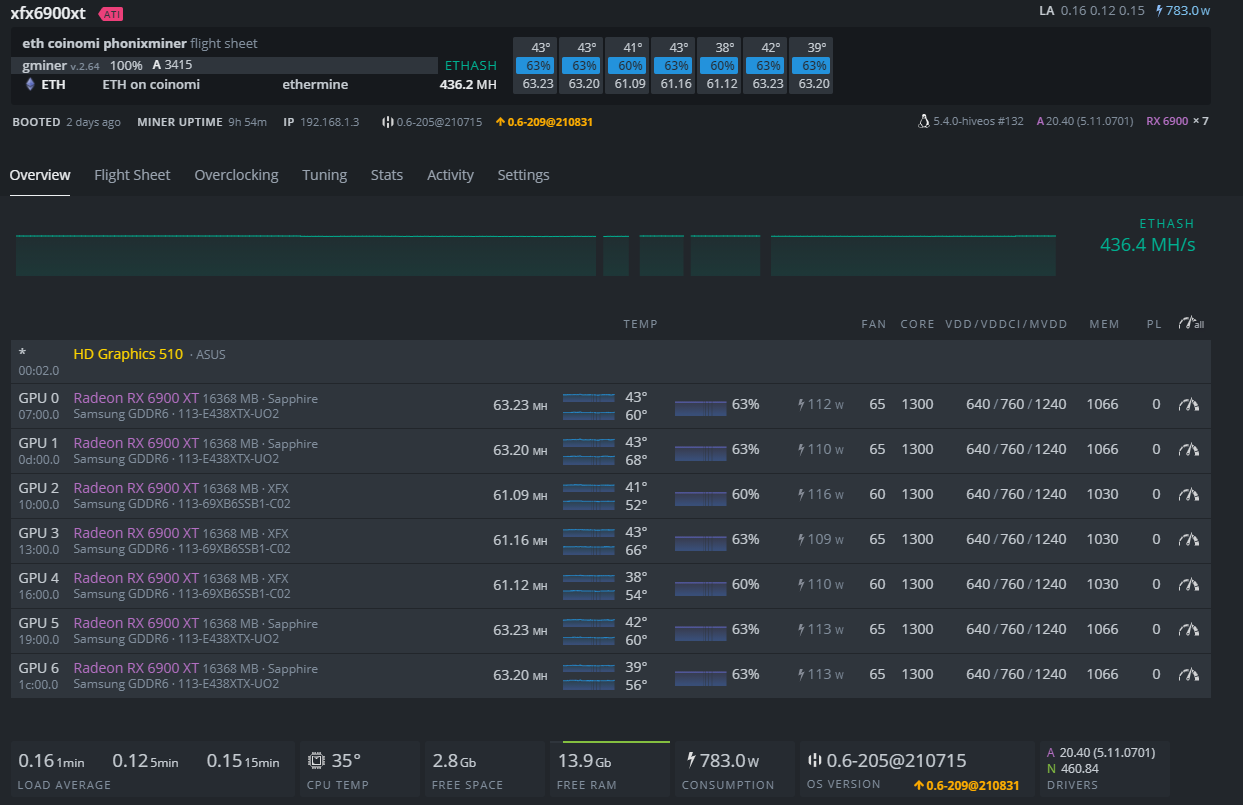Open the Overclocking tab
Screen dimensions: 1243x805
click(236, 175)
